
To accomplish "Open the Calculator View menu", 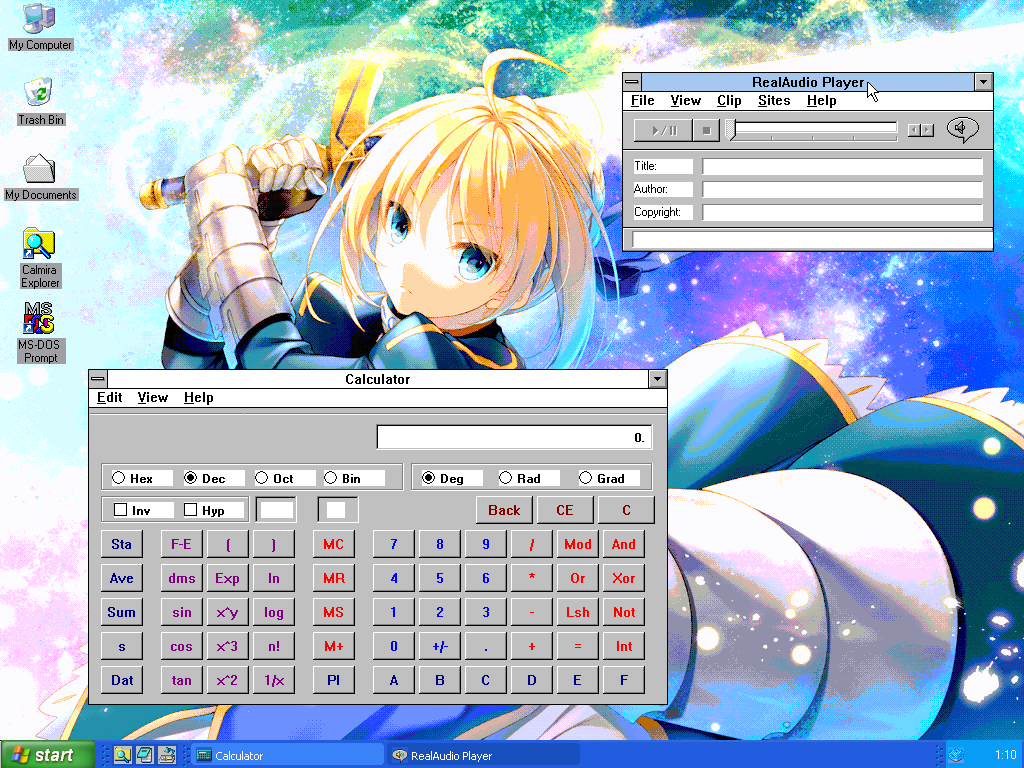I will (152, 398).
